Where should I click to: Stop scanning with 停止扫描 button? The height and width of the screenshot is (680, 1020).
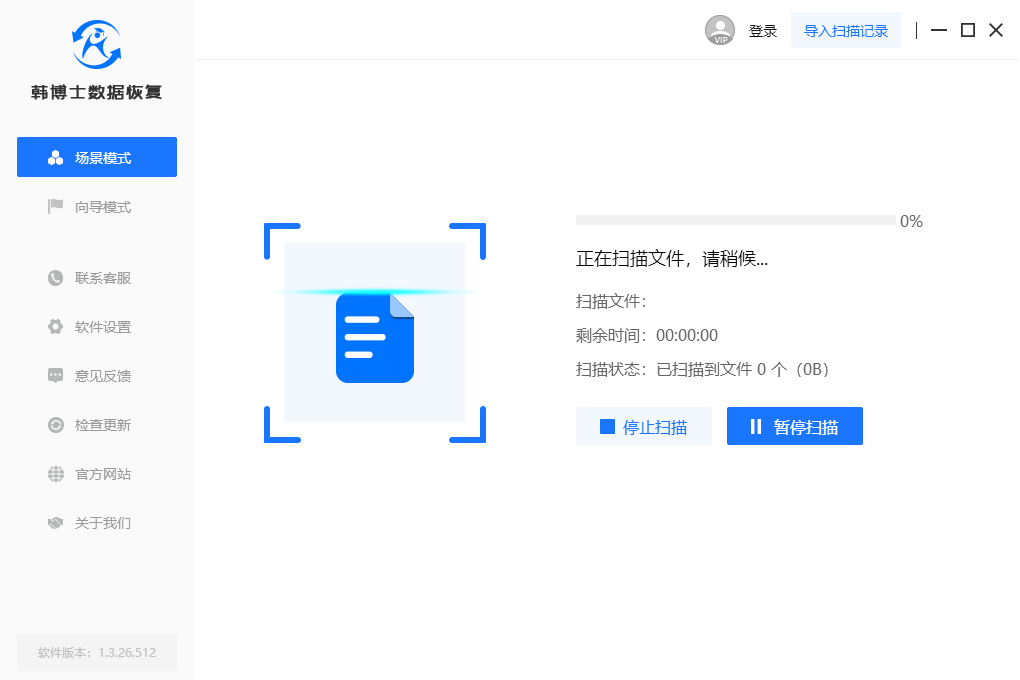coord(644,425)
